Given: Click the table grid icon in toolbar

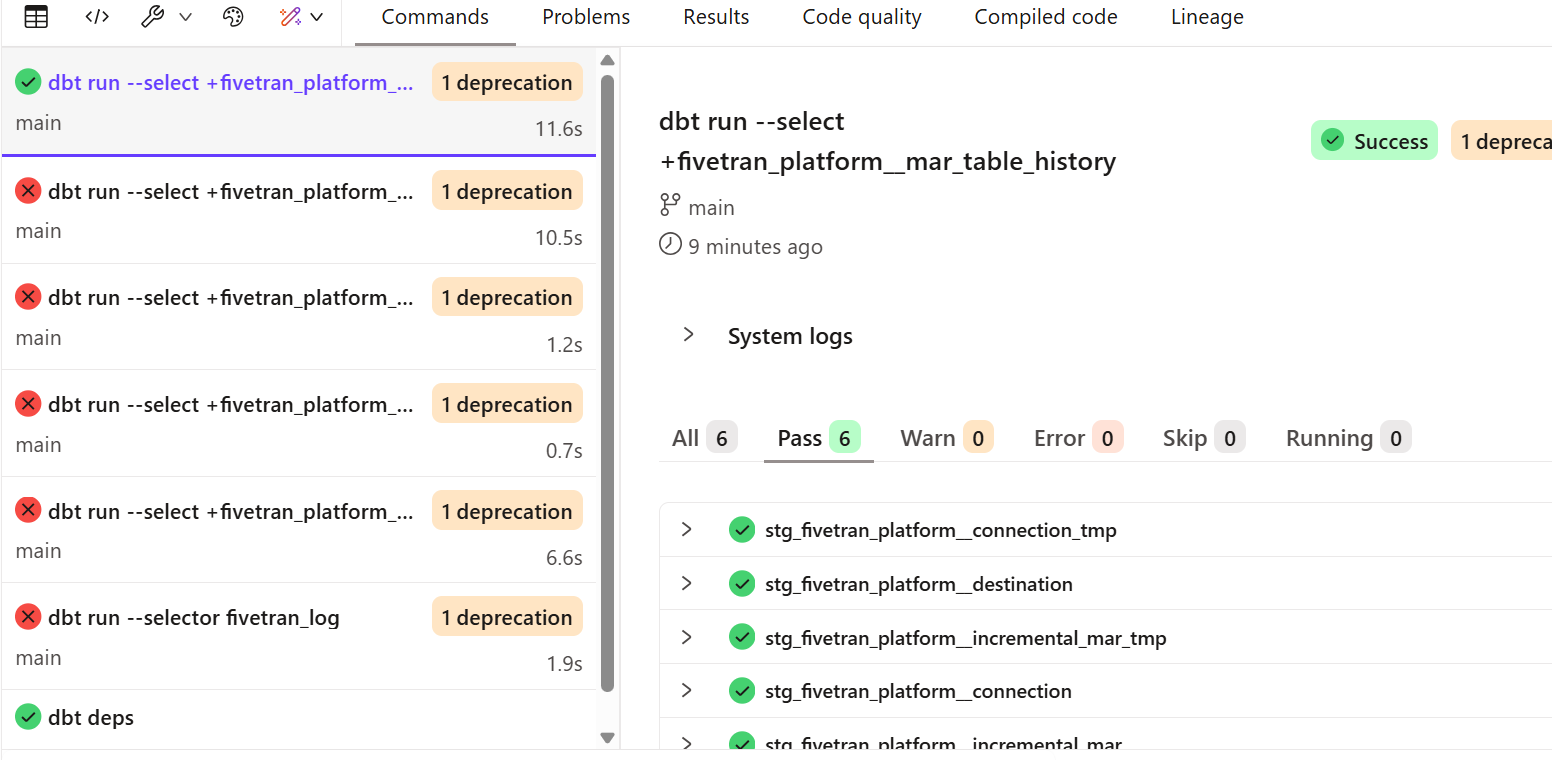Looking at the screenshot, I should 36,17.
